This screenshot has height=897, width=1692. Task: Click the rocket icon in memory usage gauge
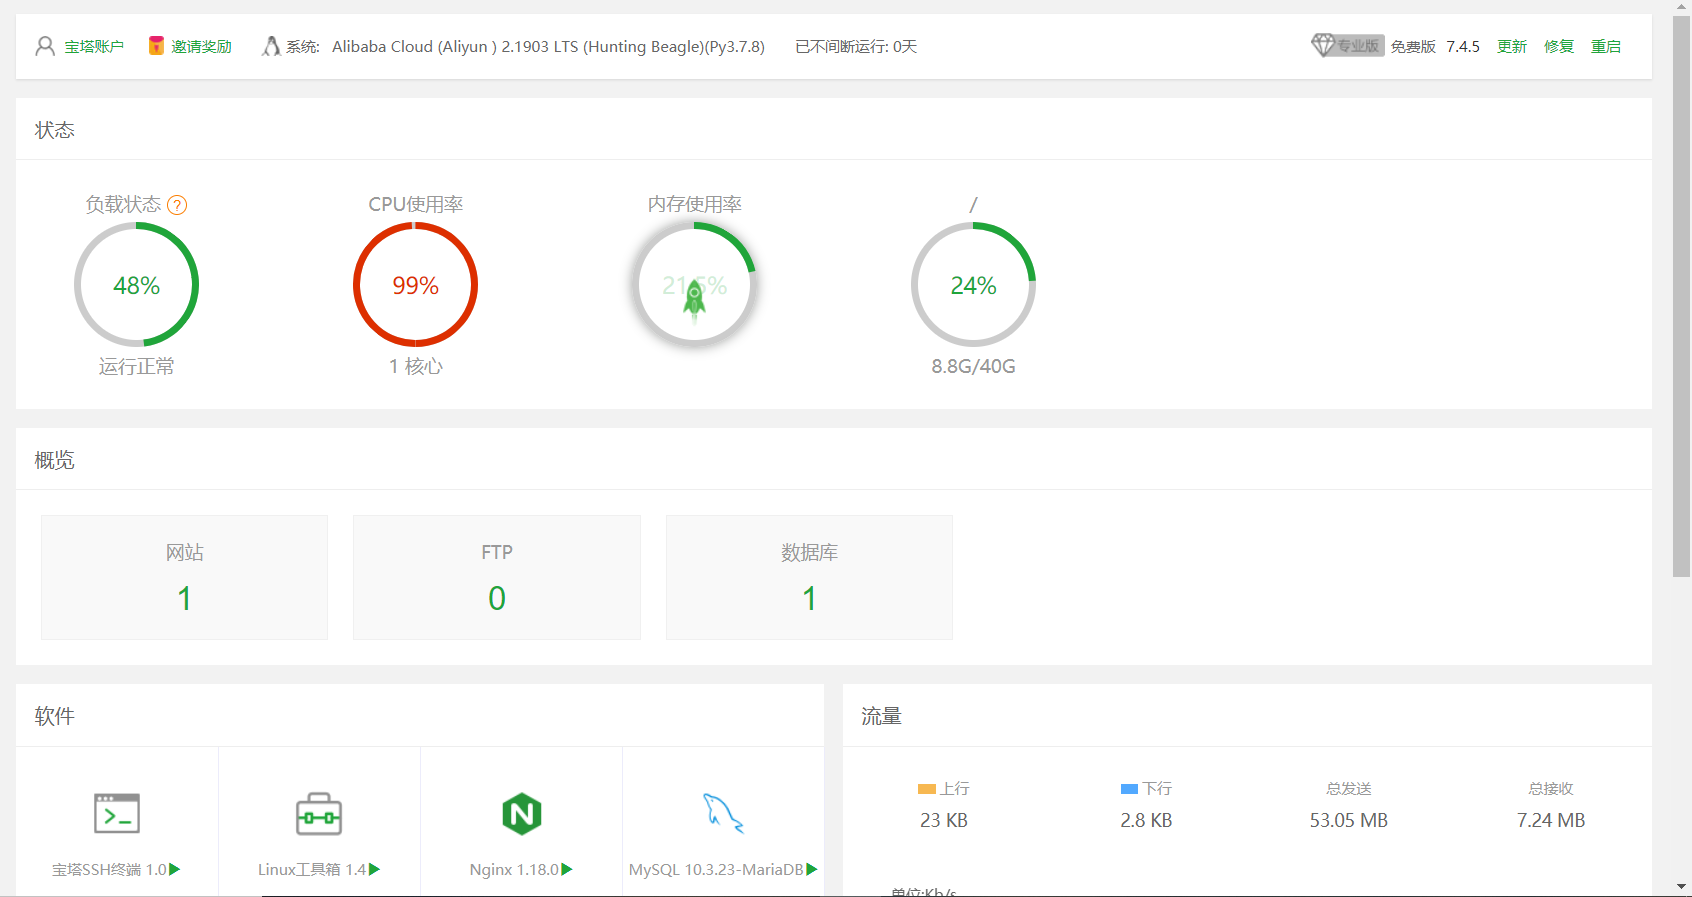coord(694,296)
